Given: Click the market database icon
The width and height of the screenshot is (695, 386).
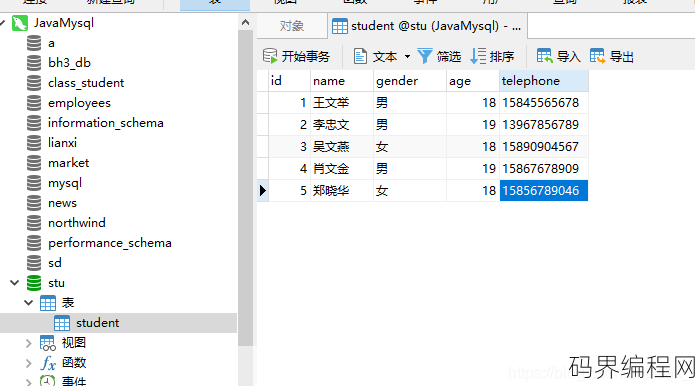Looking at the screenshot, I should pos(34,163).
